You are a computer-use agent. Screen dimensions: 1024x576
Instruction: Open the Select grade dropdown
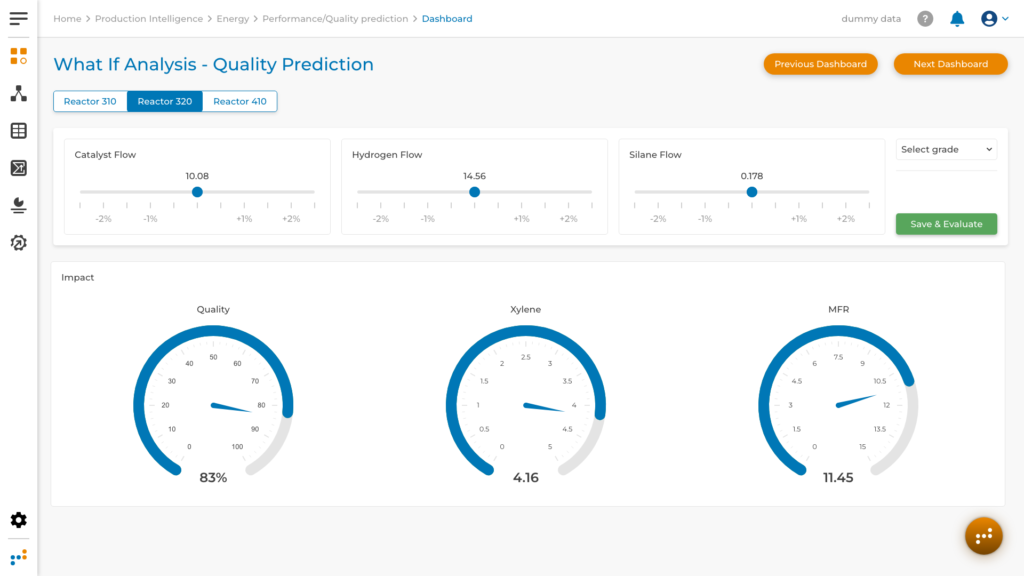pos(946,149)
